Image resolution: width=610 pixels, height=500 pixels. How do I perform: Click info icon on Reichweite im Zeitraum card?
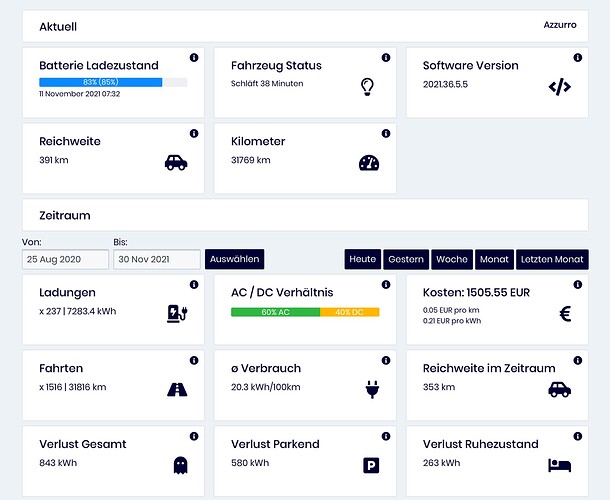[x=578, y=360]
